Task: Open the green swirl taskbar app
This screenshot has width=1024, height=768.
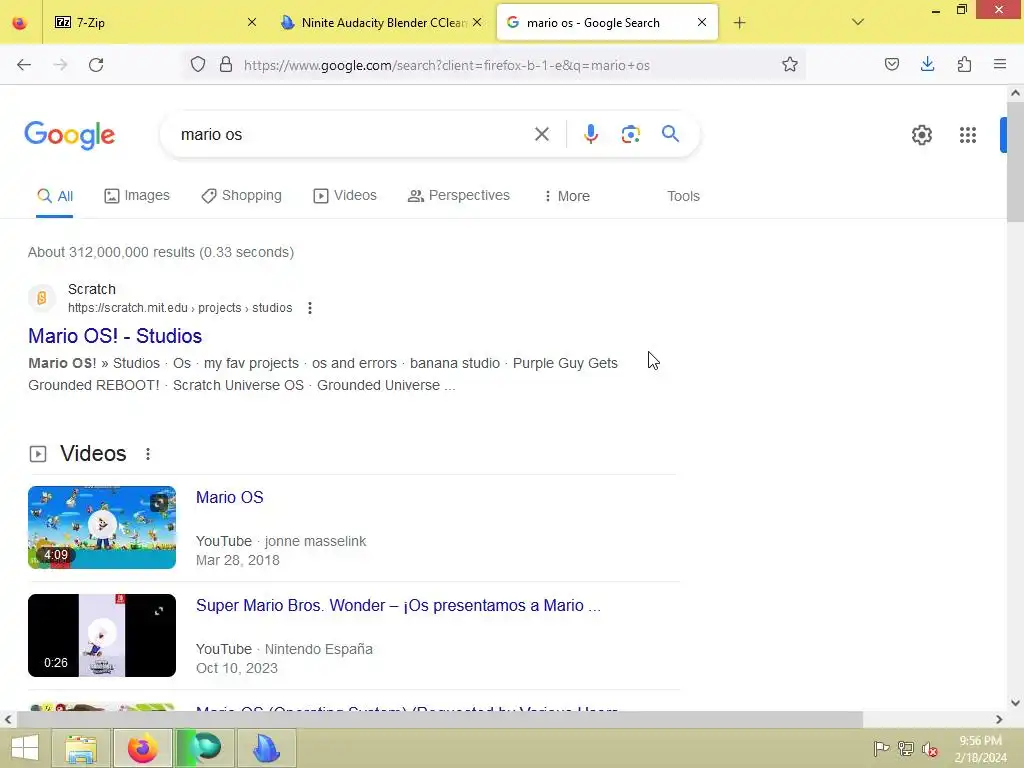Action: pos(204,748)
